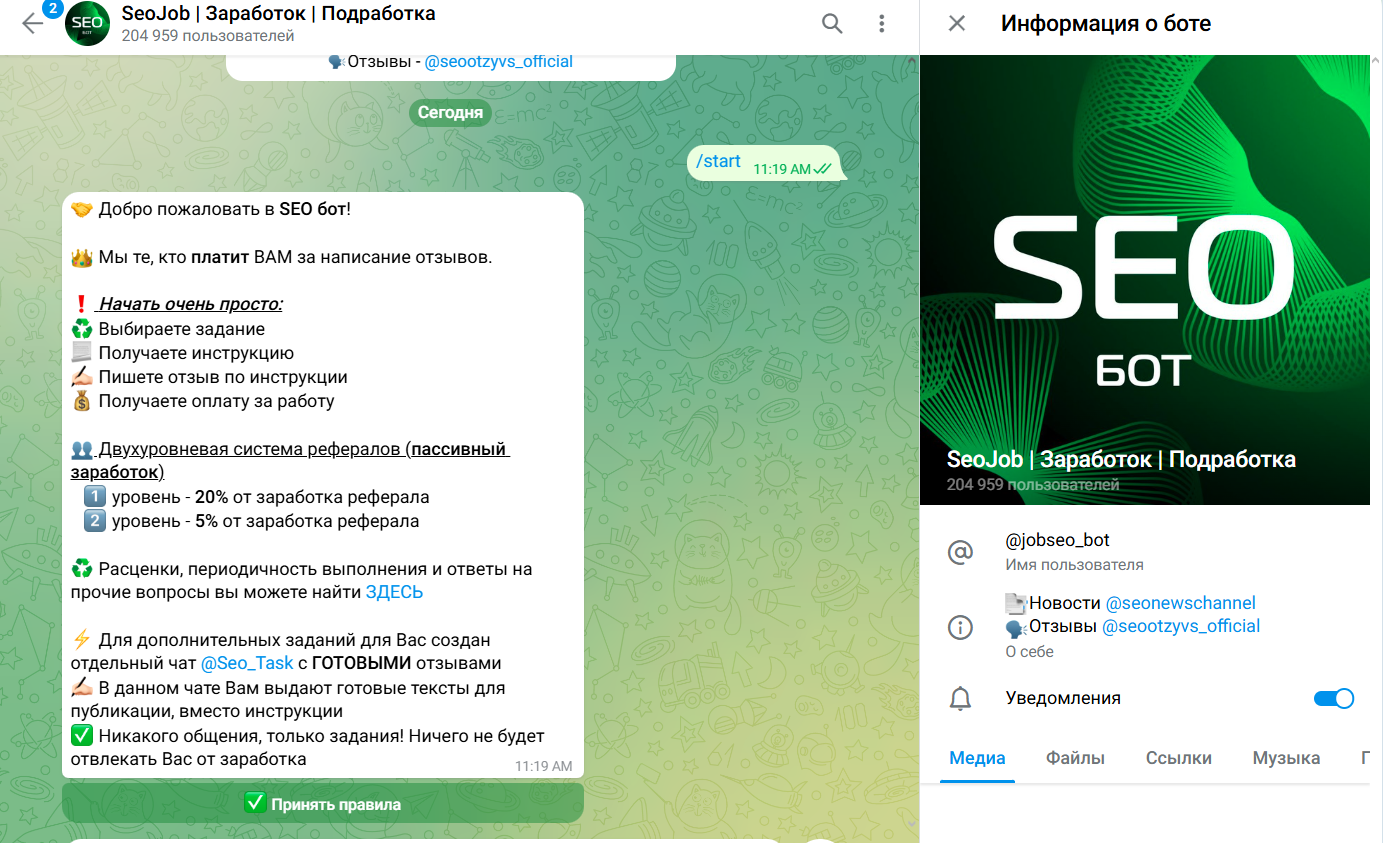Search this chat with magnifier icon
The height and width of the screenshot is (843, 1383).
click(x=832, y=23)
